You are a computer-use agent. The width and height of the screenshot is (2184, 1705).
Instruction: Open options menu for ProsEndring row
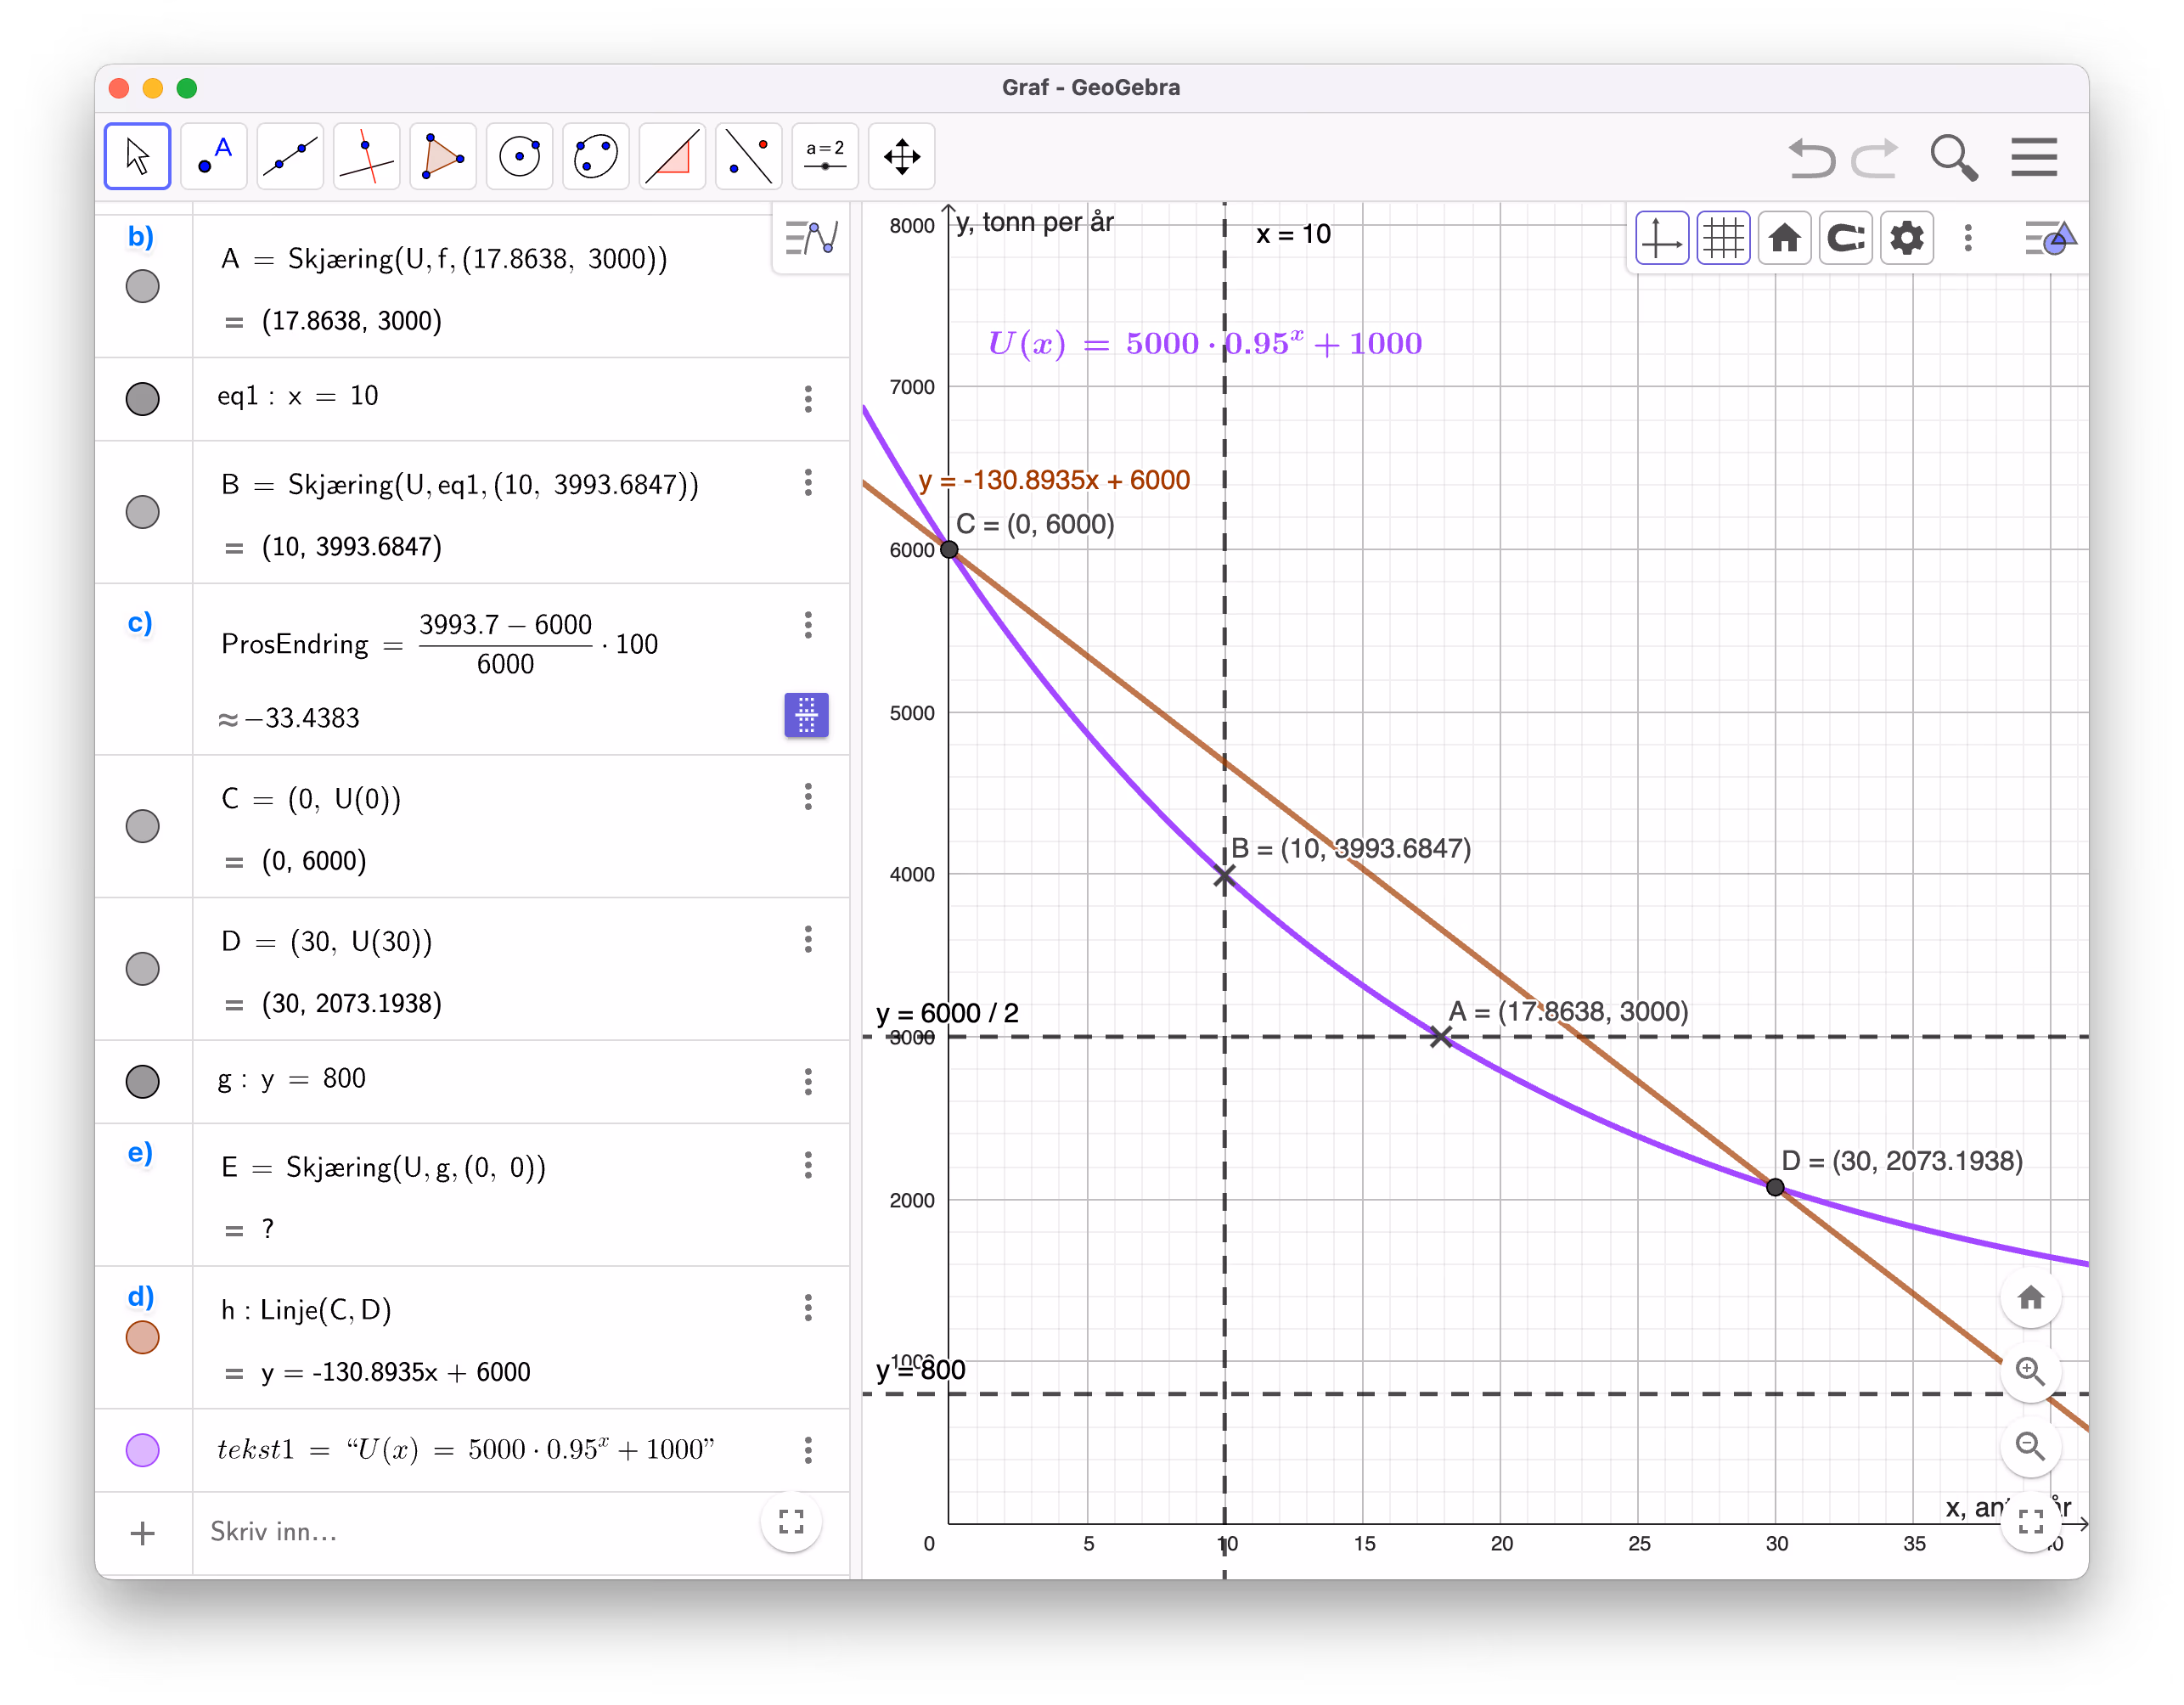808,625
